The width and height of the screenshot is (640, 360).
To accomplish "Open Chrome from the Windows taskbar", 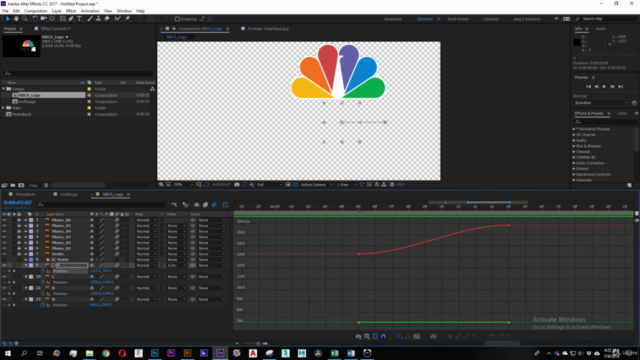I will [106, 353].
